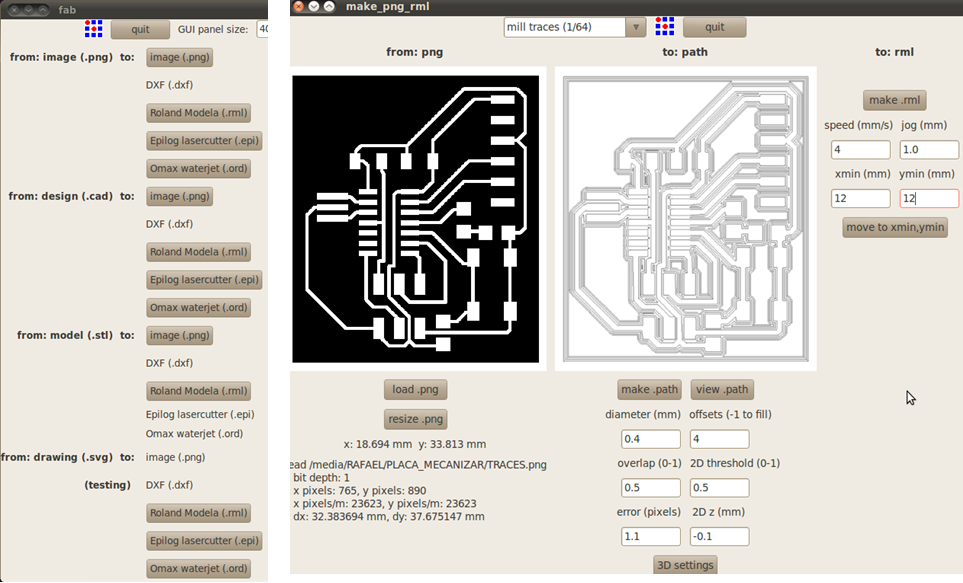The image size is (963, 583).
Task: Click Epilog lasercutter (.epi) text under from: model
Action: tap(200, 415)
